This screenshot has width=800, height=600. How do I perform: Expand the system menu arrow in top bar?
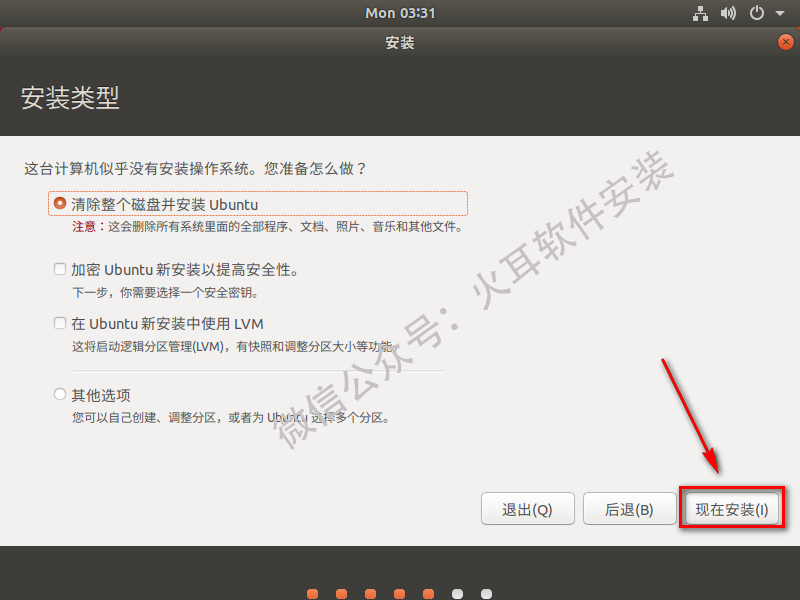point(780,14)
